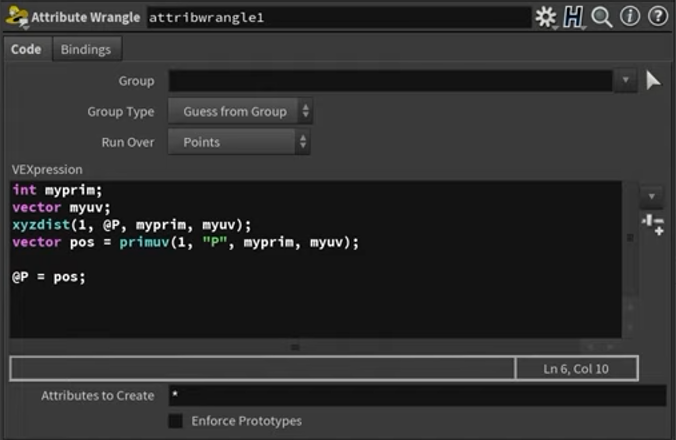
Task: Click the Group label
Action: pyautogui.click(x=136, y=81)
